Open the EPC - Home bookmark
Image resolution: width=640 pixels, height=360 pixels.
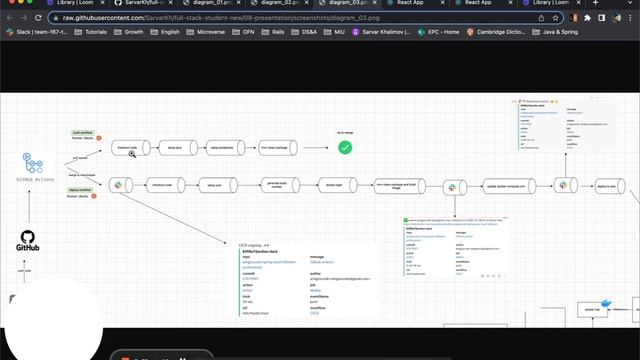(439, 32)
